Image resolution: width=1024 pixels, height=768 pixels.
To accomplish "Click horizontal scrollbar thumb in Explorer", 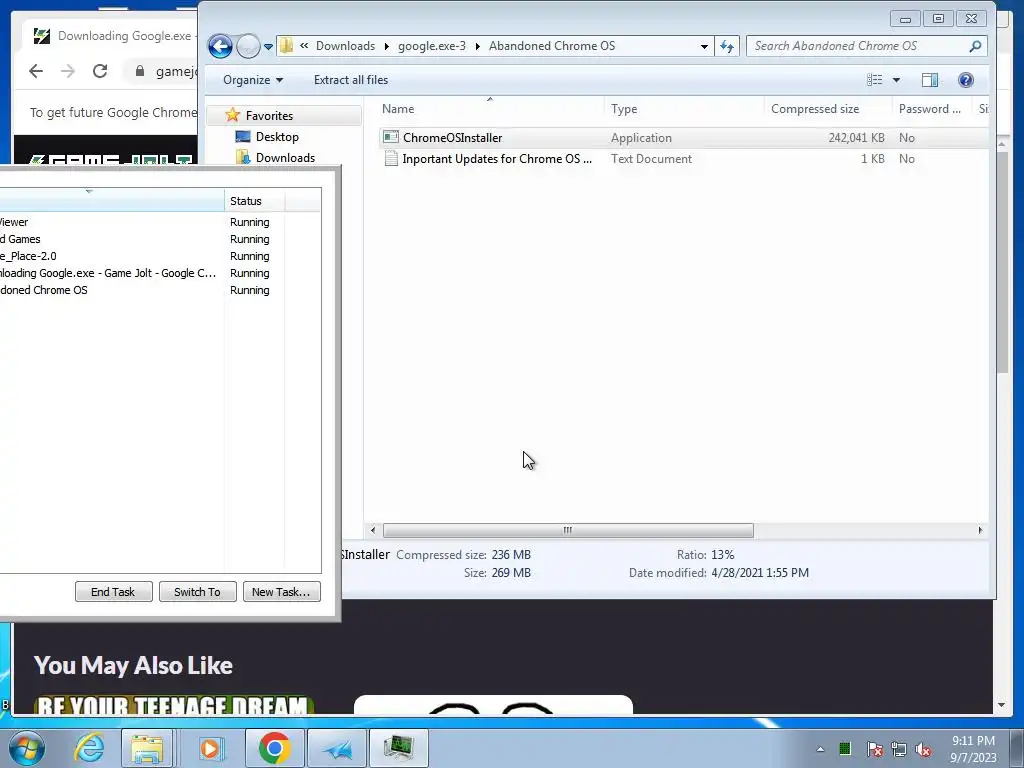I will click(568, 530).
